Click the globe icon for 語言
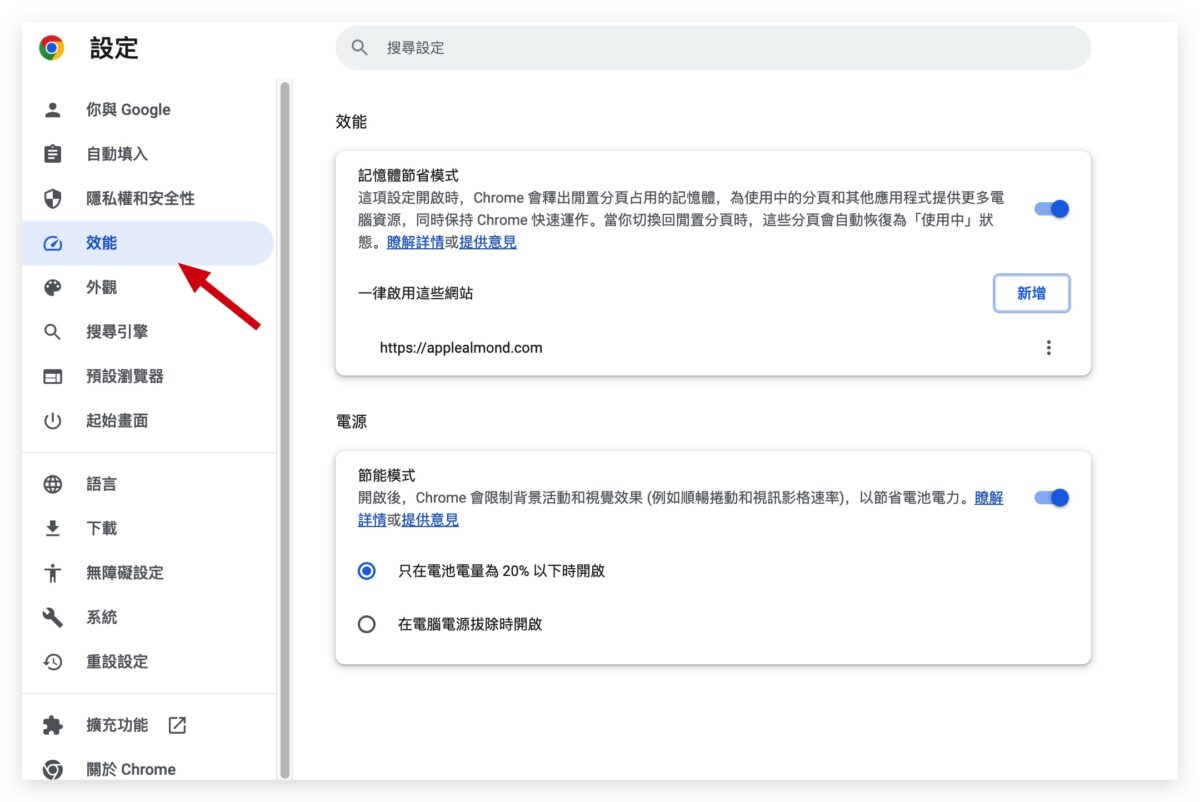The image size is (1200, 802). click(53, 484)
